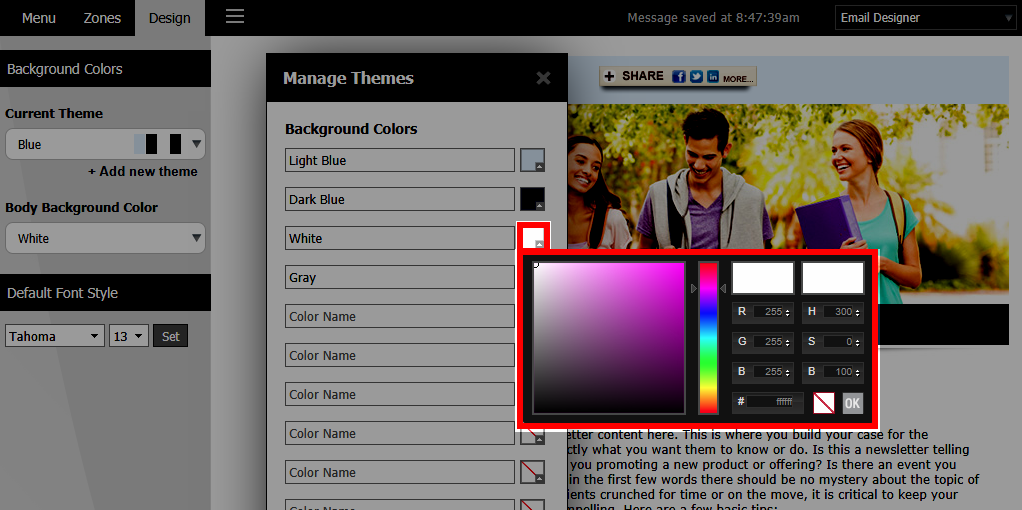Click Add new theme link
The image size is (1022, 510).
143,172
